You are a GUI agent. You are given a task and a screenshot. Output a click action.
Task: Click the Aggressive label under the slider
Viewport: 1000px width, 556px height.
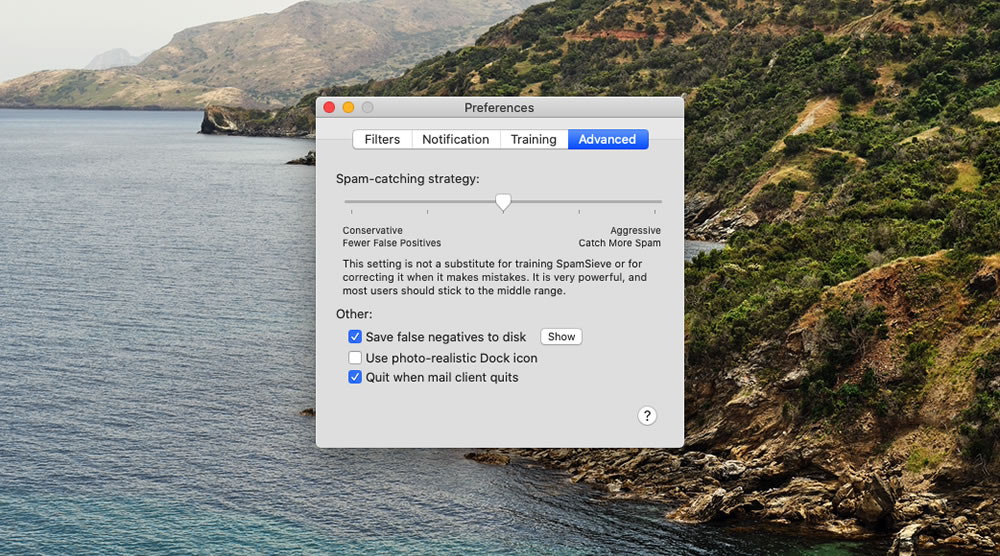tap(635, 230)
